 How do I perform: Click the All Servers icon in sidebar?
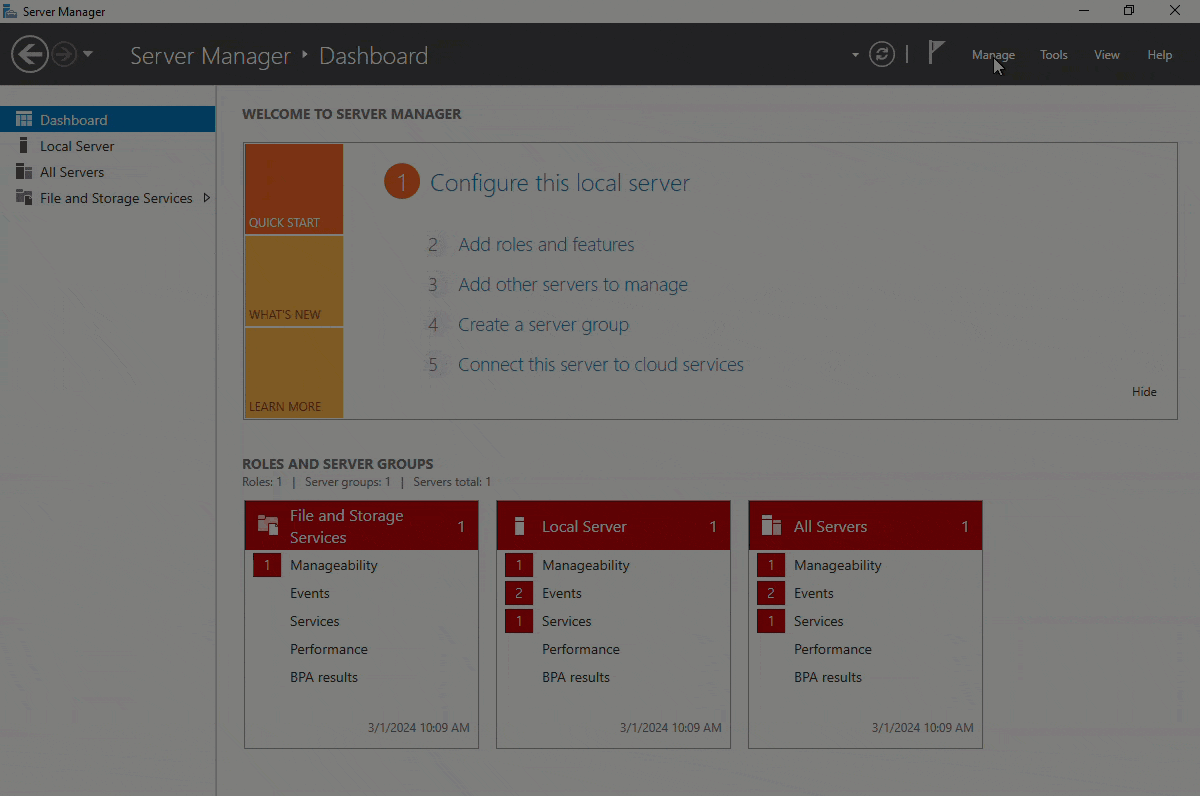tap(24, 172)
